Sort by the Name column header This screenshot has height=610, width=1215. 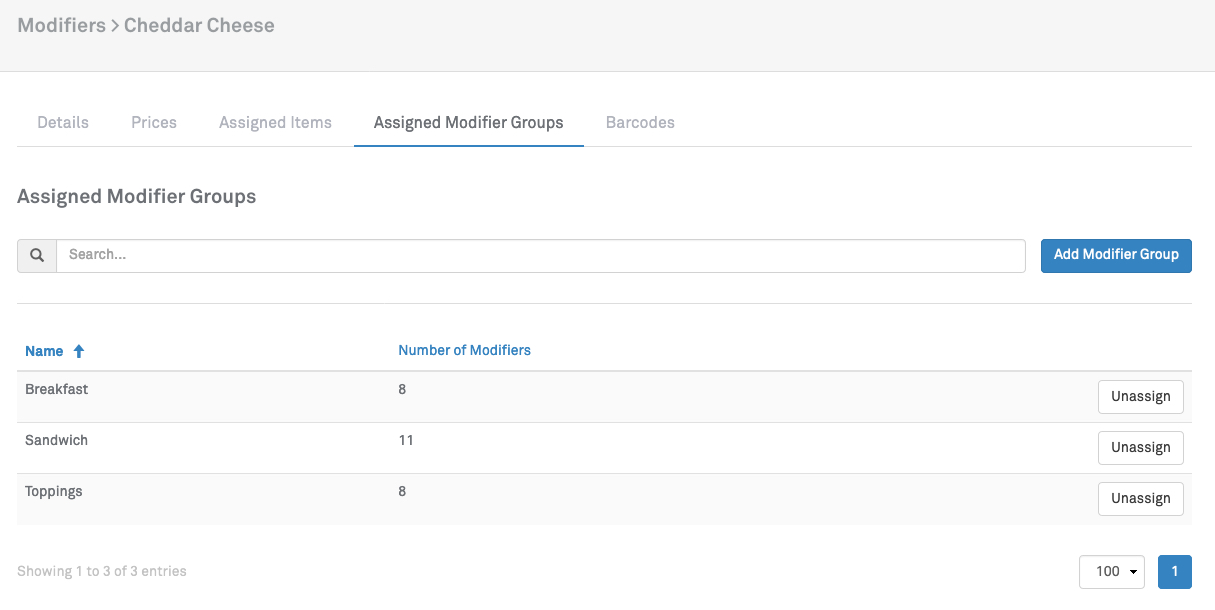pos(44,351)
